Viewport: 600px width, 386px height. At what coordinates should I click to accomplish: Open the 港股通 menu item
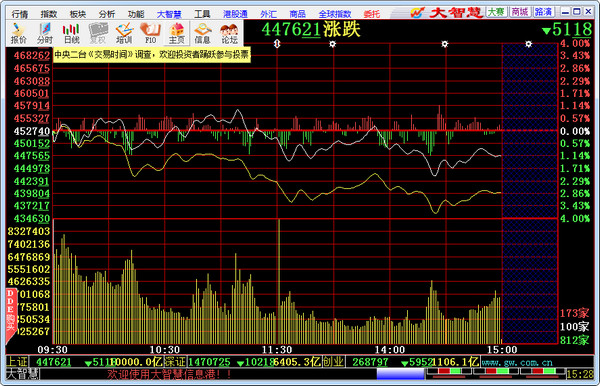(x=235, y=14)
